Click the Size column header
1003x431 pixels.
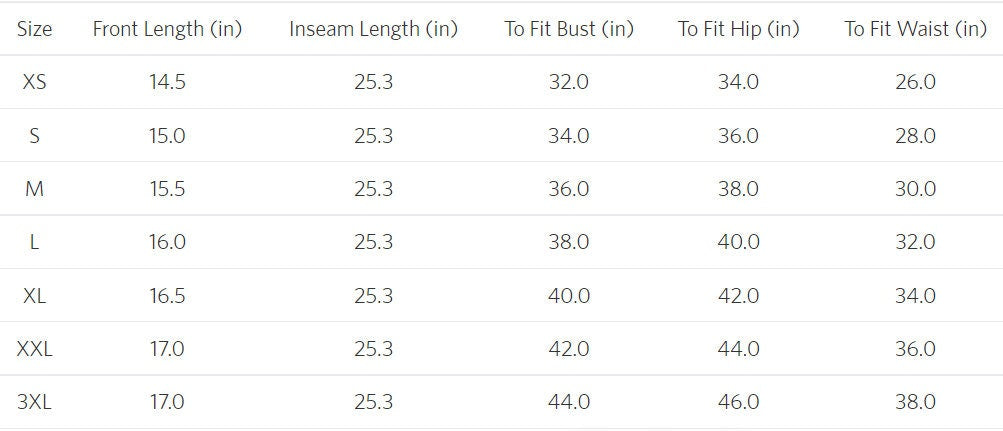pos(35,29)
